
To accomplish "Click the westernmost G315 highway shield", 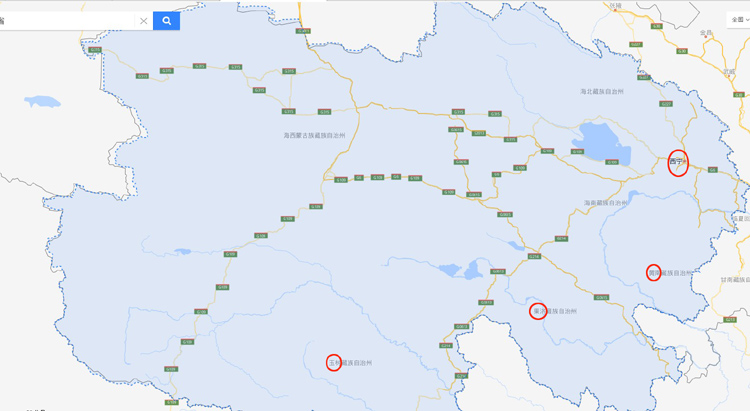I will 95,50.
